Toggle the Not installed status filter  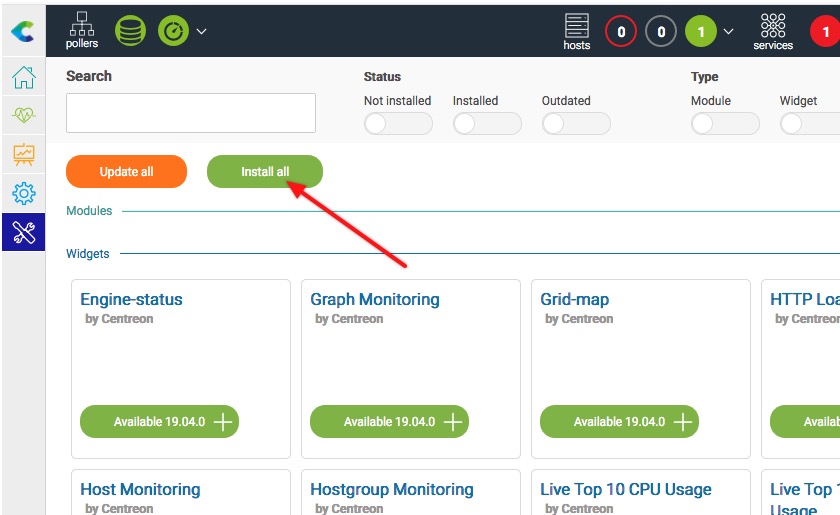point(397,123)
